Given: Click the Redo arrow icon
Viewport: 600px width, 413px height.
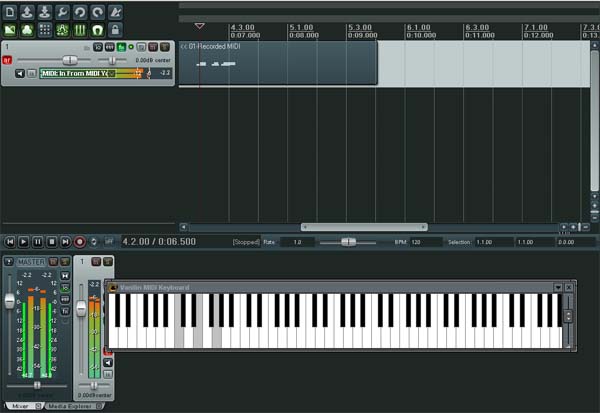Looking at the screenshot, I should (x=98, y=12).
